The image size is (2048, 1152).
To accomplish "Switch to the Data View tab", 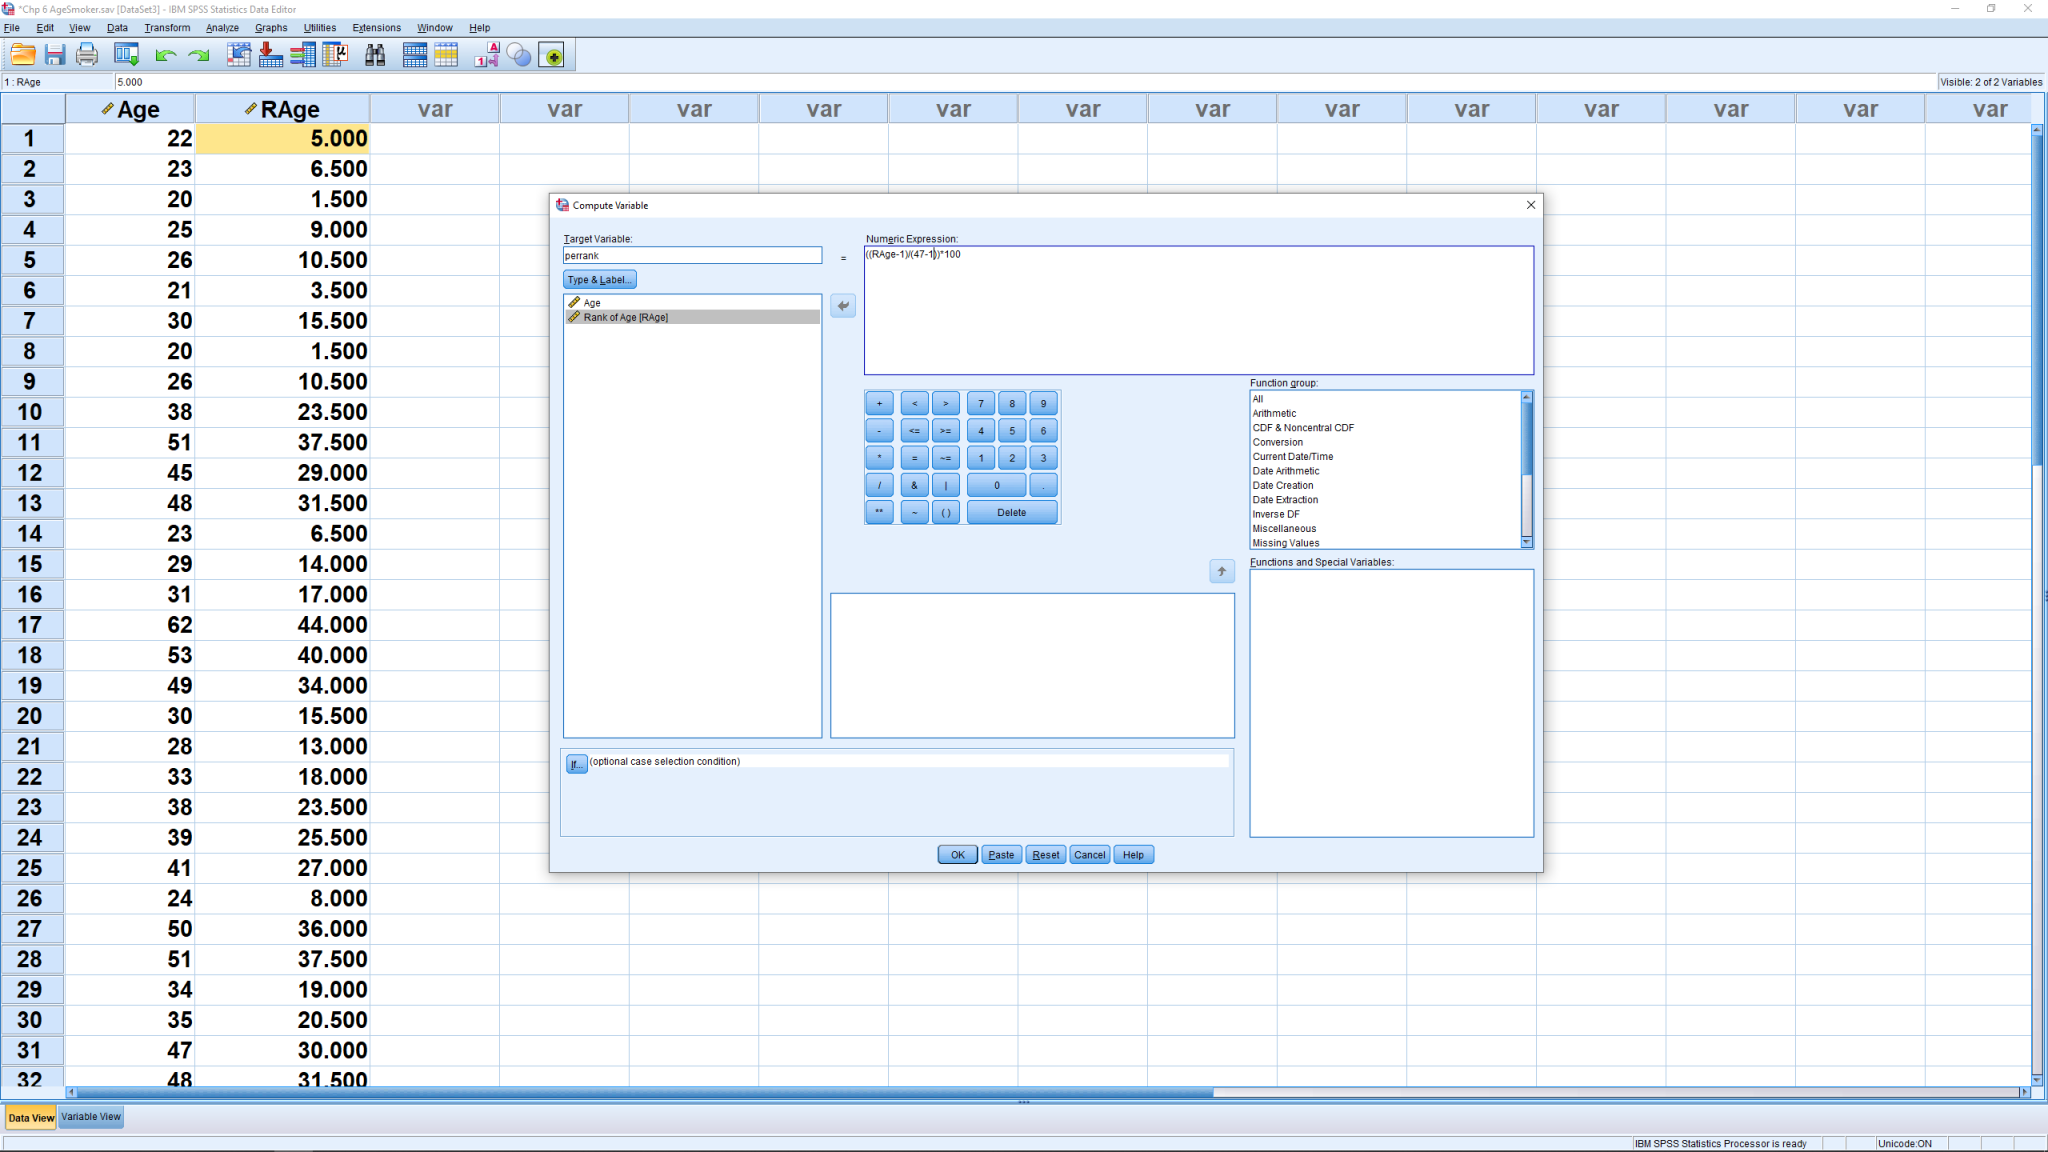I will (x=31, y=1118).
